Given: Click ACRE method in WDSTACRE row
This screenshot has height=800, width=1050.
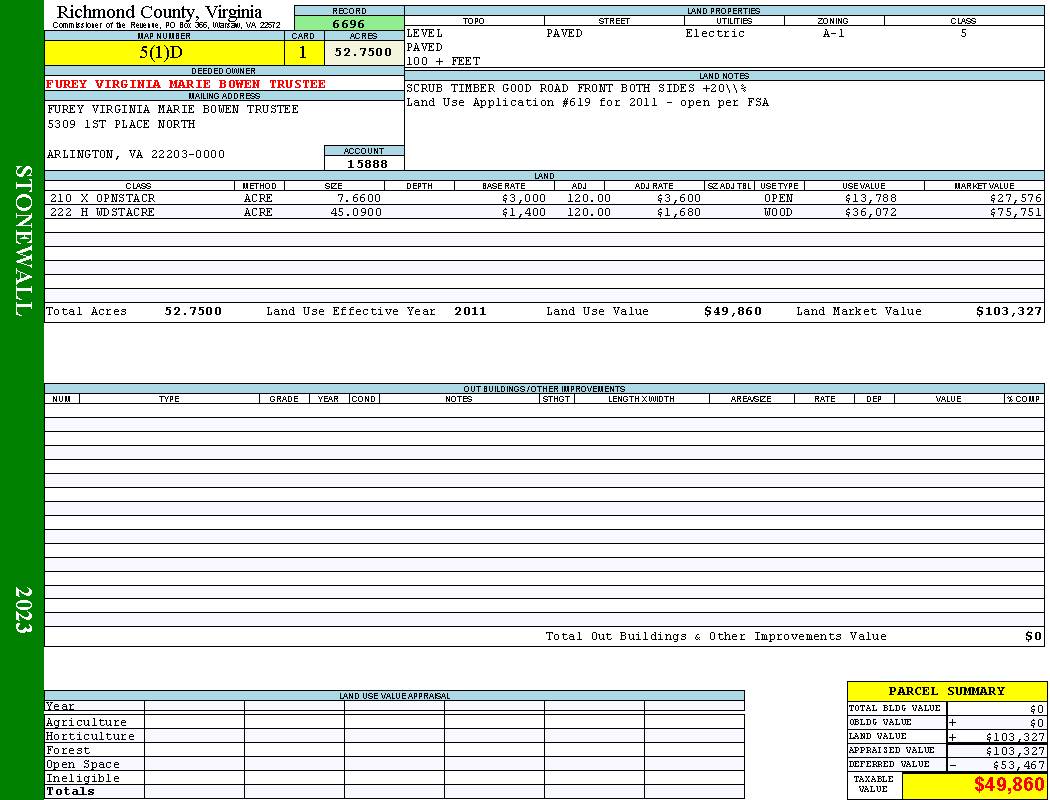Looking at the screenshot, I should (x=258, y=212).
